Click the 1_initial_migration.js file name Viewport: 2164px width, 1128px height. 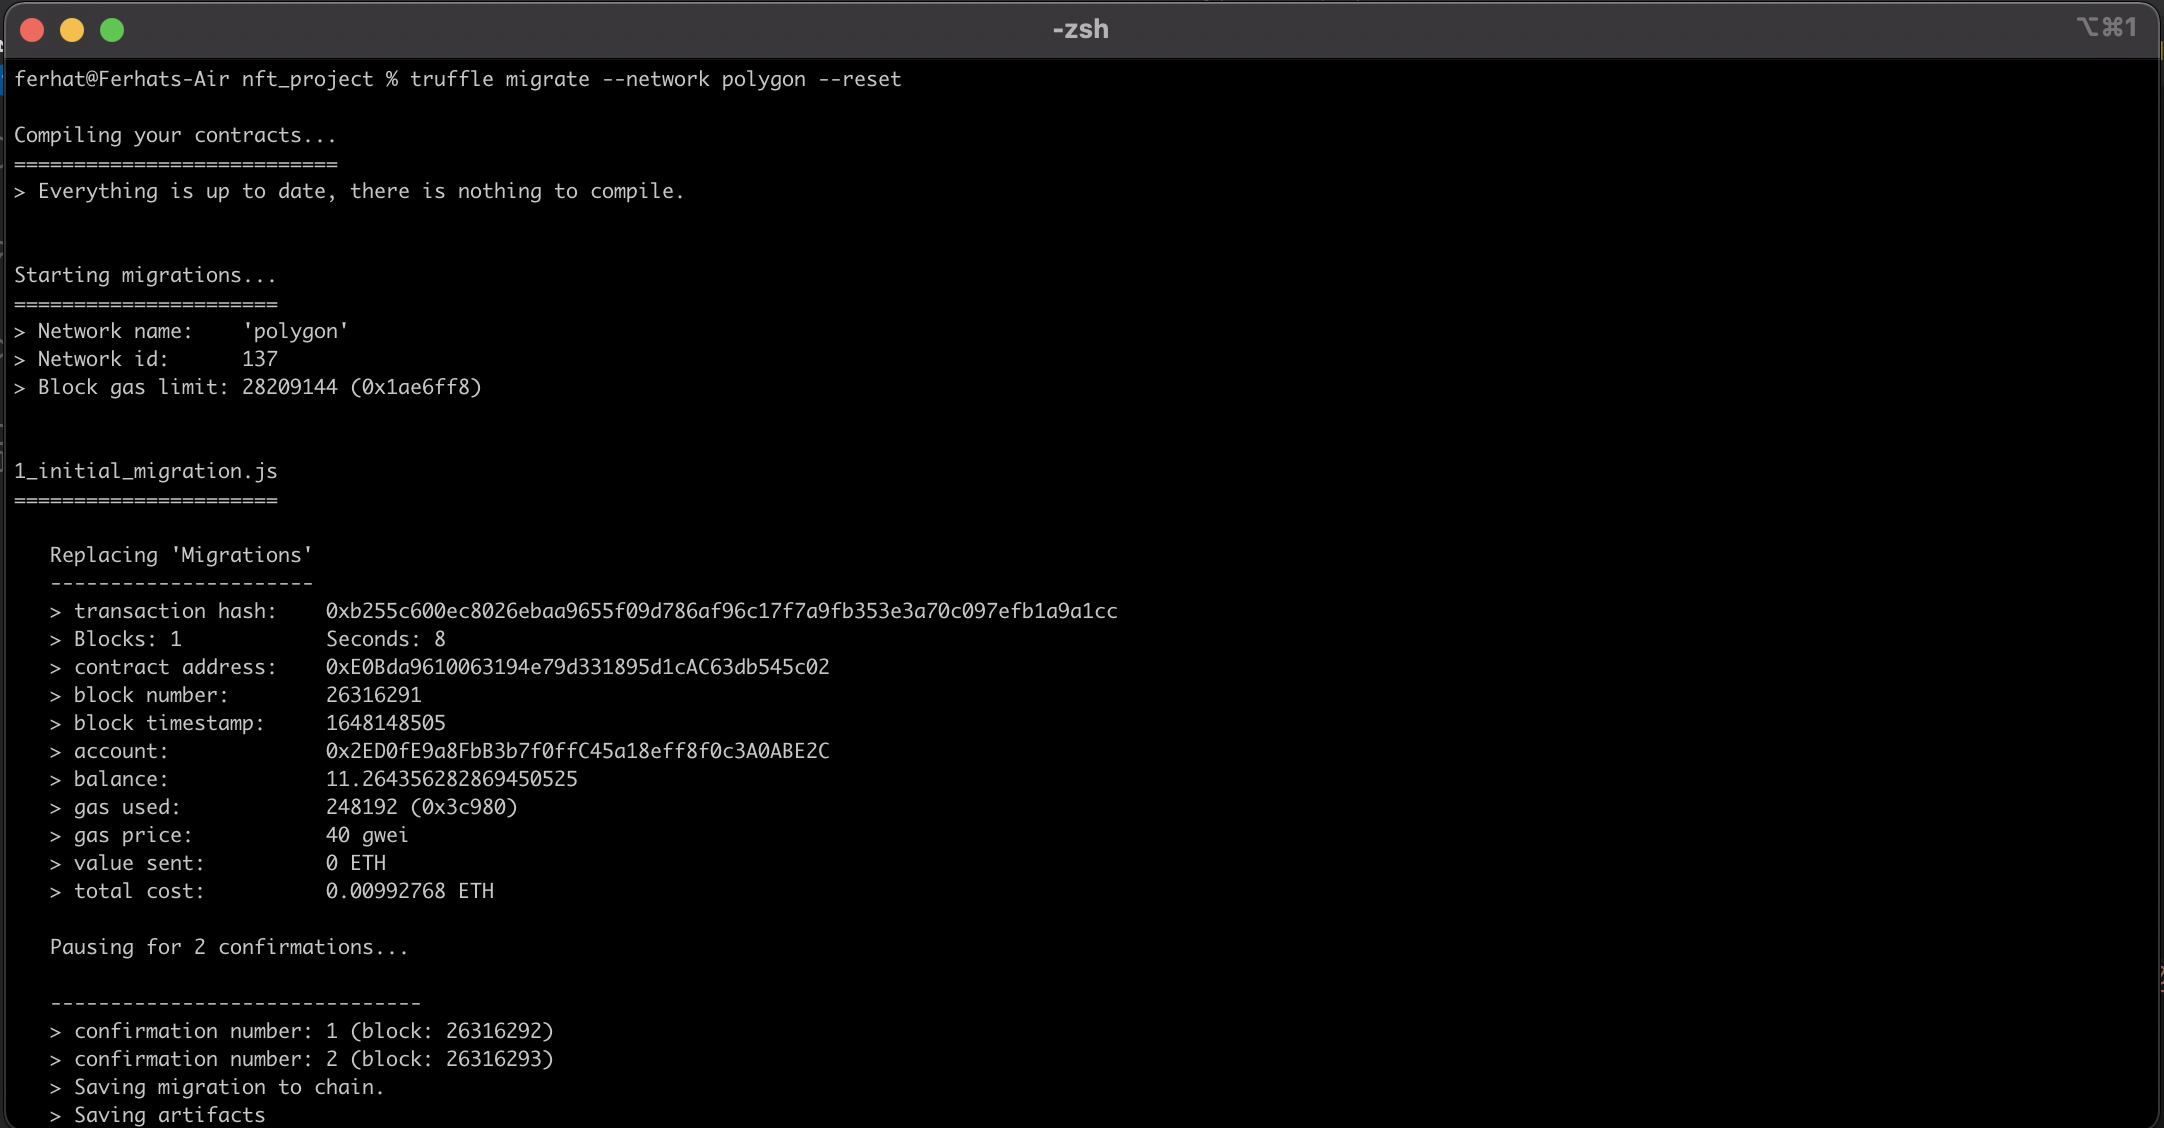point(146,471)
